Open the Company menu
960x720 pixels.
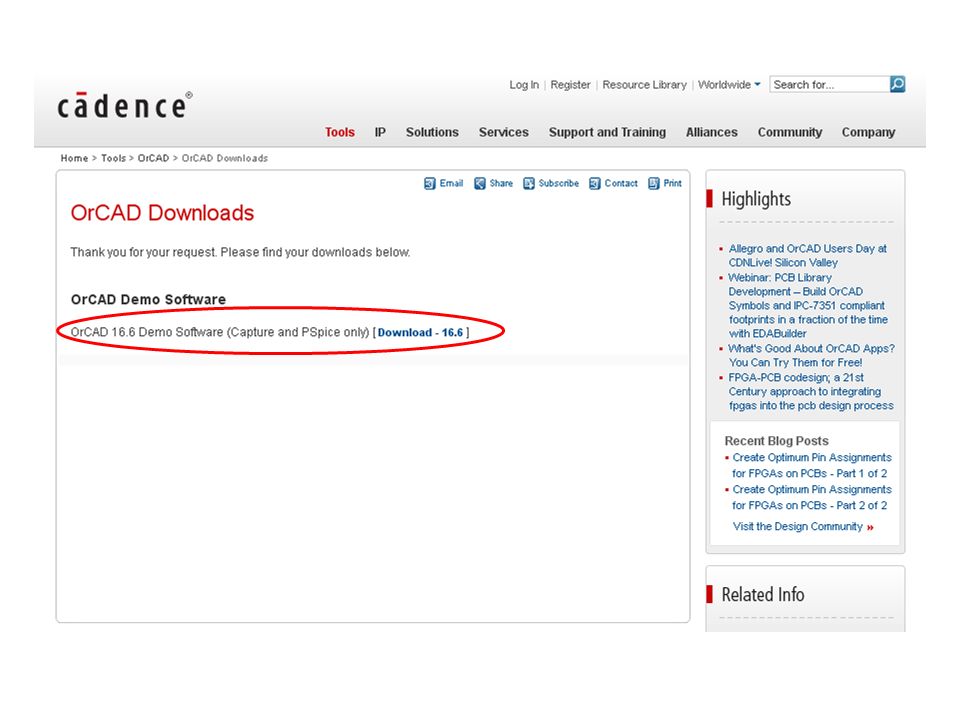(x=868, y=132)
